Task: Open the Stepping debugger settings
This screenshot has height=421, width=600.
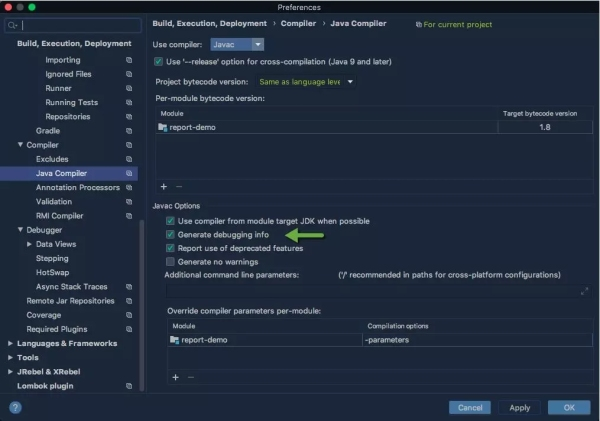Action: click(52, 258)
